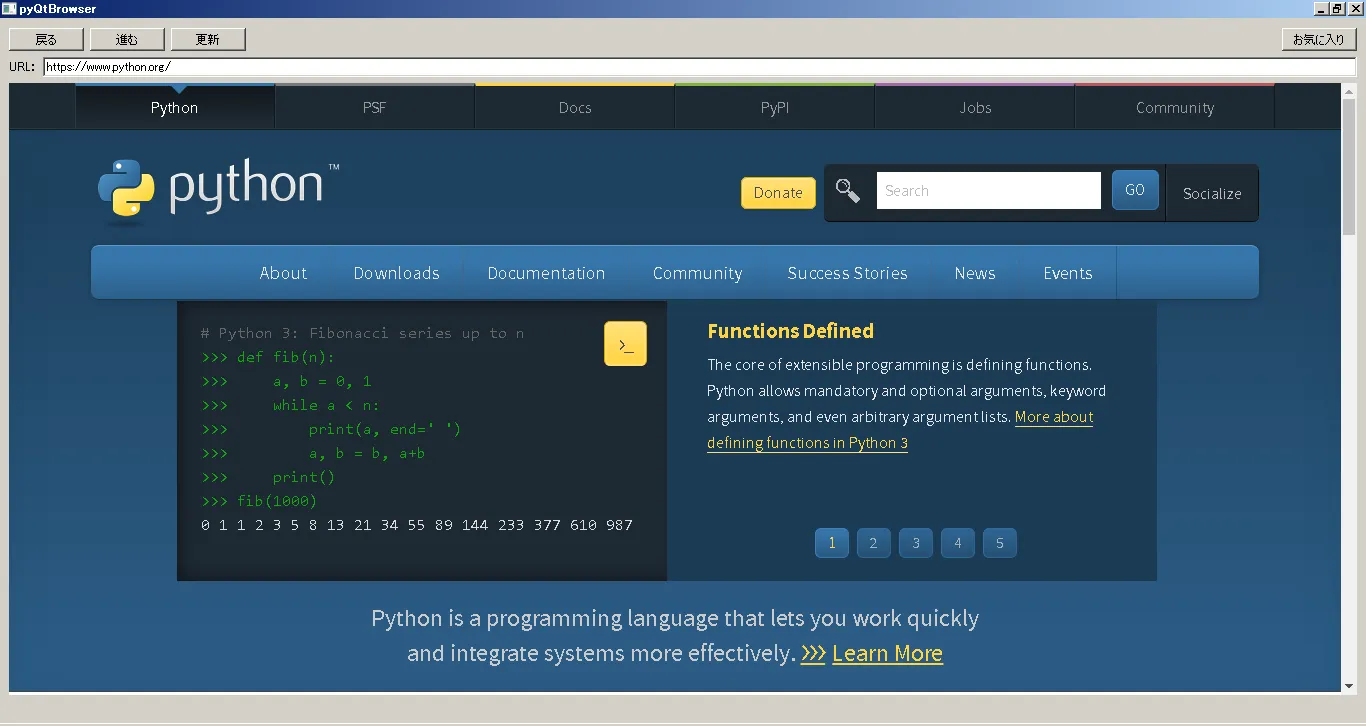This screenshot has width=1366, height=726.
Task: Open the Success Stories navigation menu
Action: pyautogui.click(x=847, y=272)
